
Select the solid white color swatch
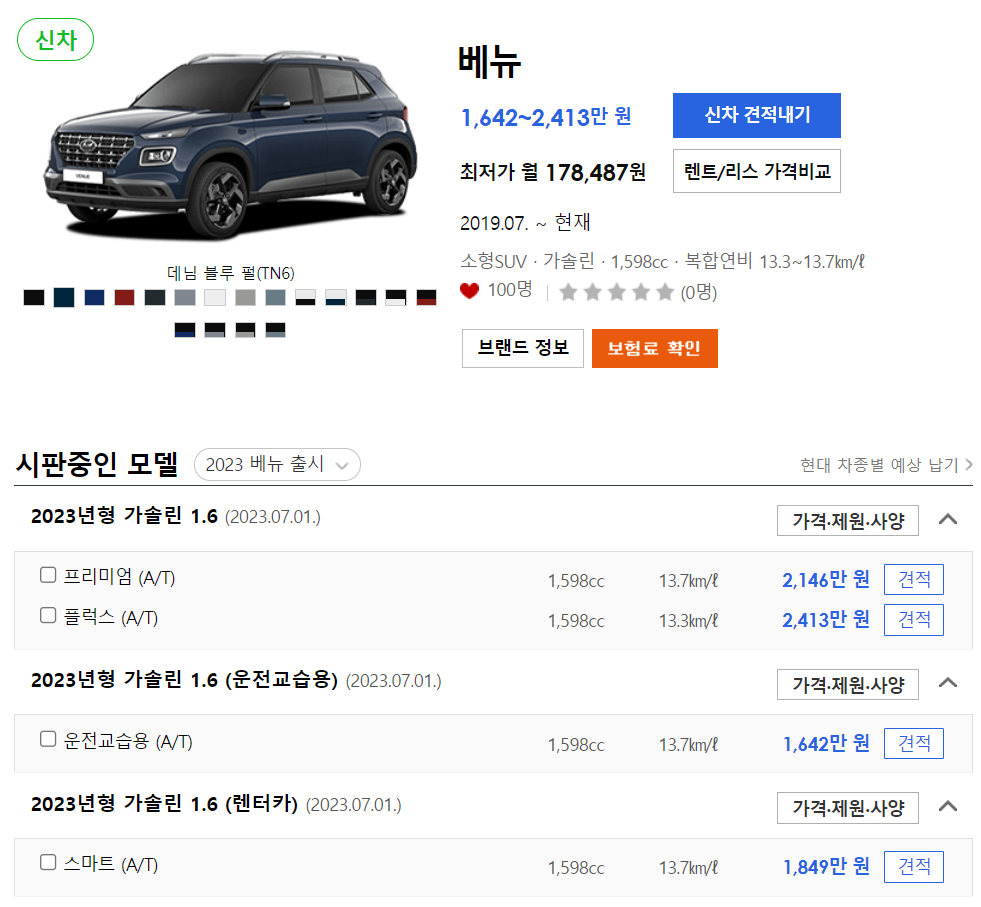click(x=215, y=298)
